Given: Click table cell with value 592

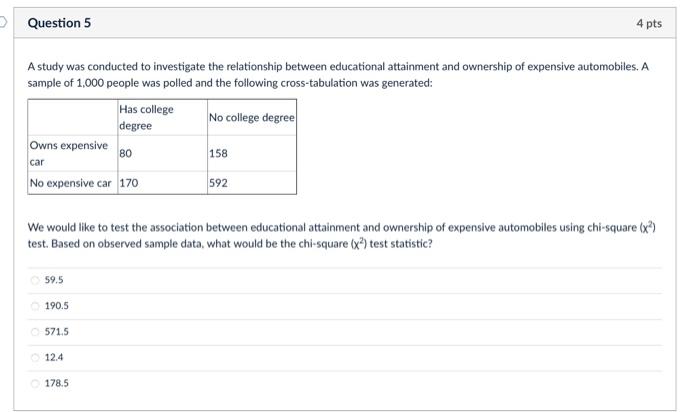Looking at the screenshot, I should point(252,183).
